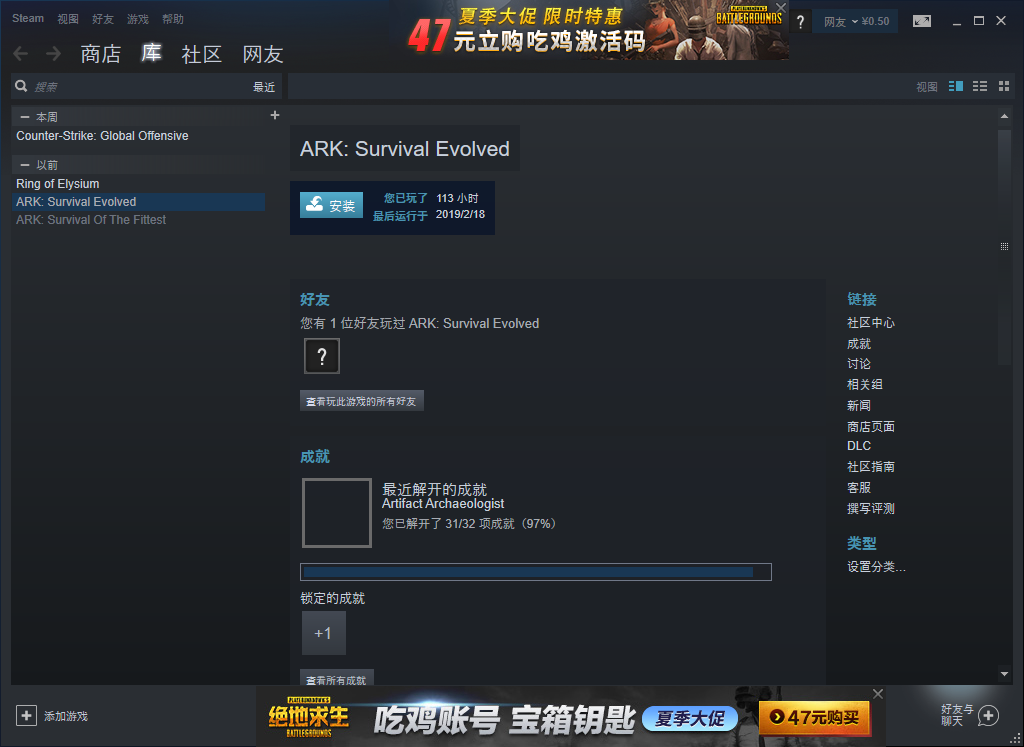Screen dimensions: 1024x747
Task: Open the 视图 menu
Action: (68, 19)
